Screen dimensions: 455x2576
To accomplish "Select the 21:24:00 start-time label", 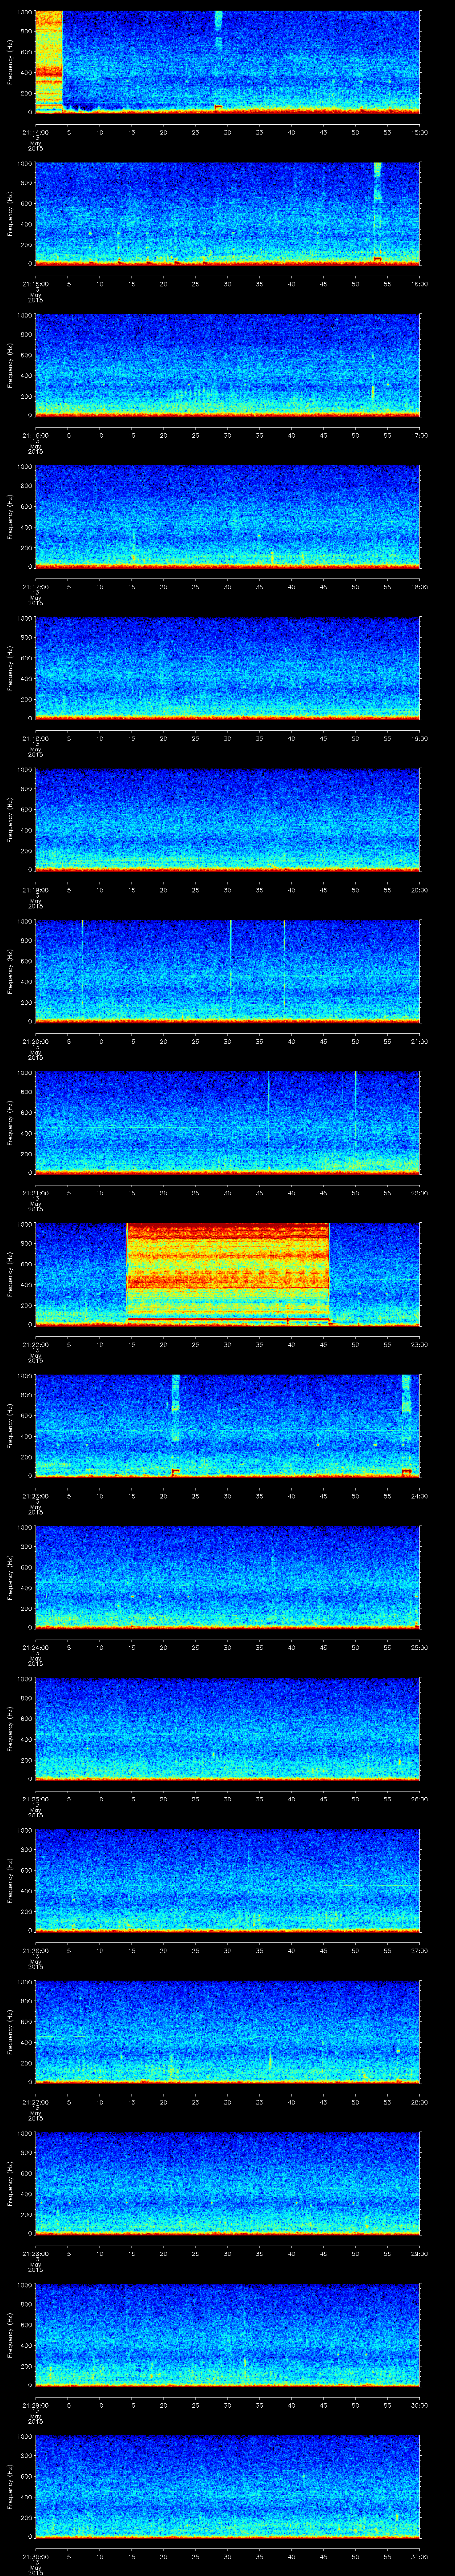I will click(35, 1647).
